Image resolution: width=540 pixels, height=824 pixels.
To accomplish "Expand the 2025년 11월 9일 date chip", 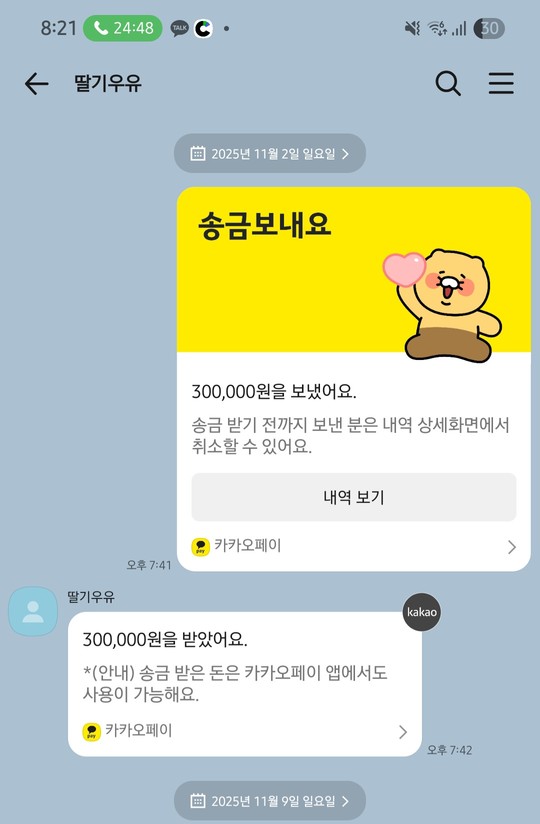I will click(270, 801).
